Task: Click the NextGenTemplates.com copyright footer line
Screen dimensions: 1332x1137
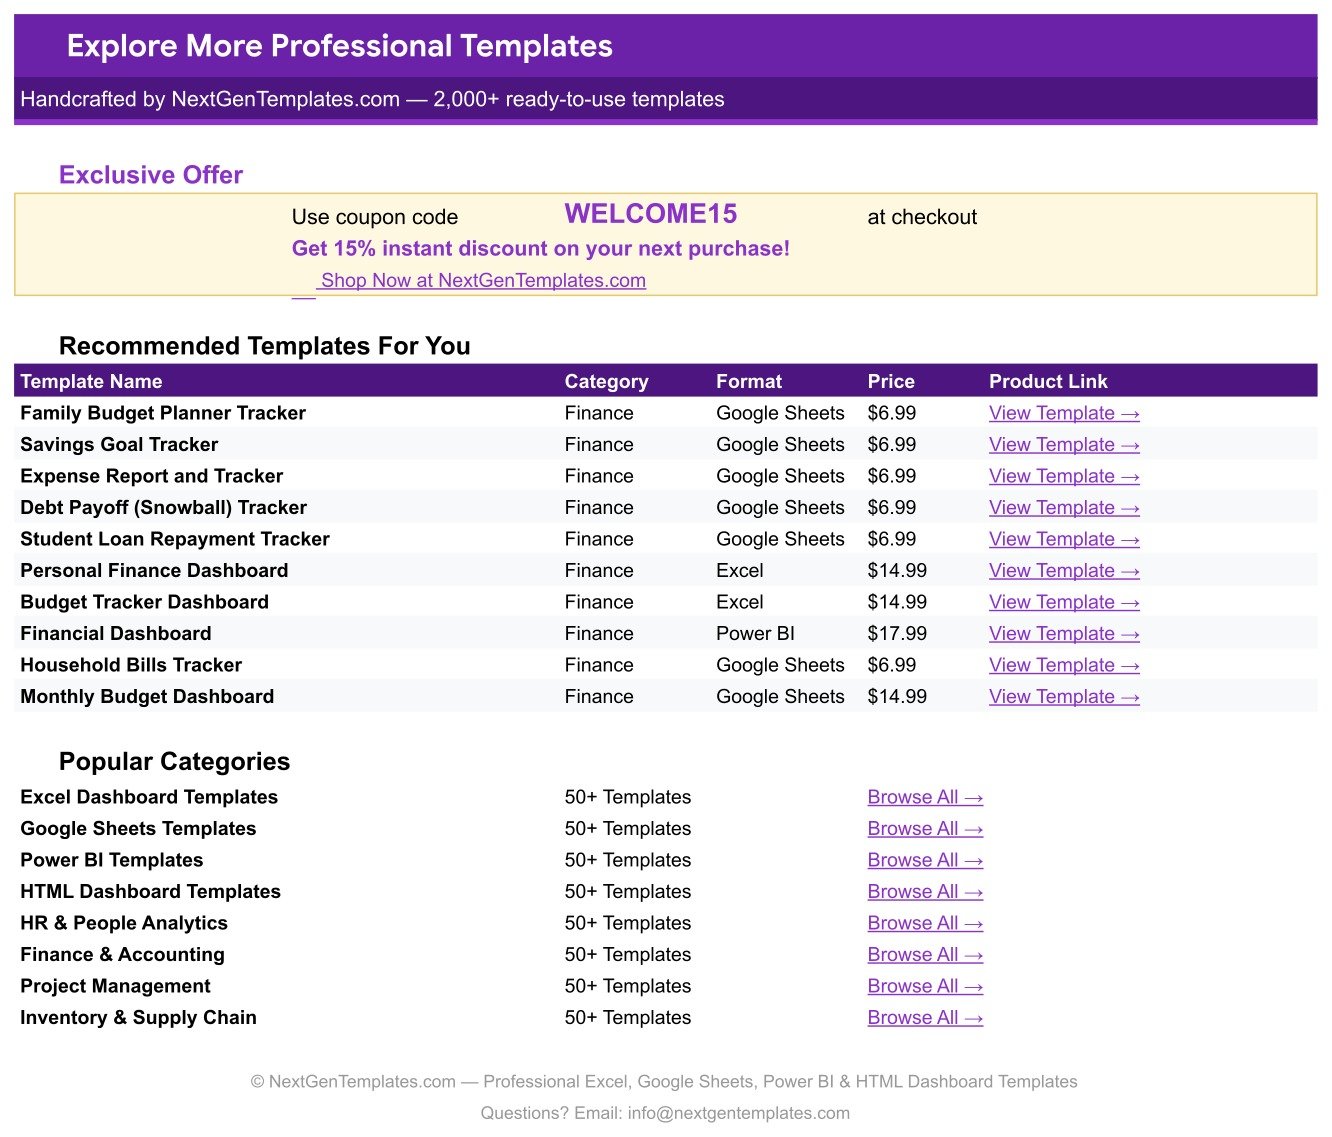Action: [664, 1082]
